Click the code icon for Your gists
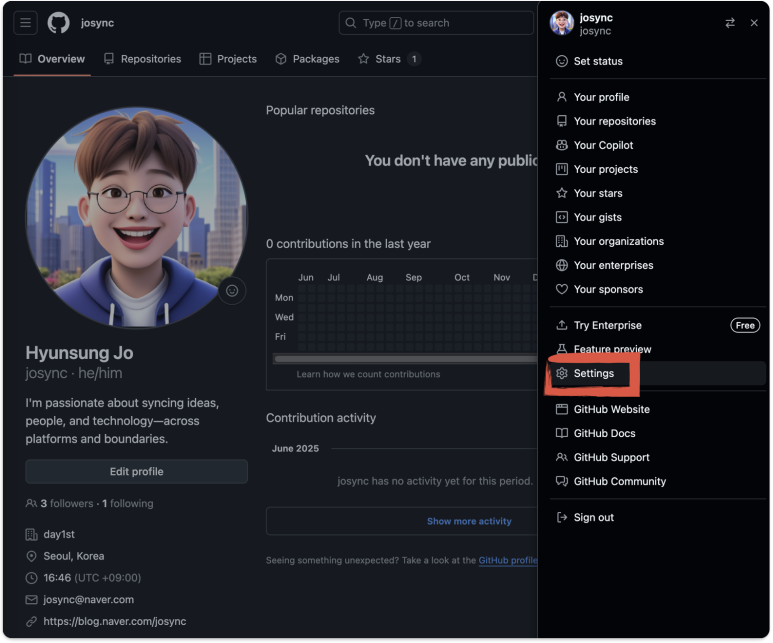Screen dimensions: 773x643 click(x=562, y=217)
